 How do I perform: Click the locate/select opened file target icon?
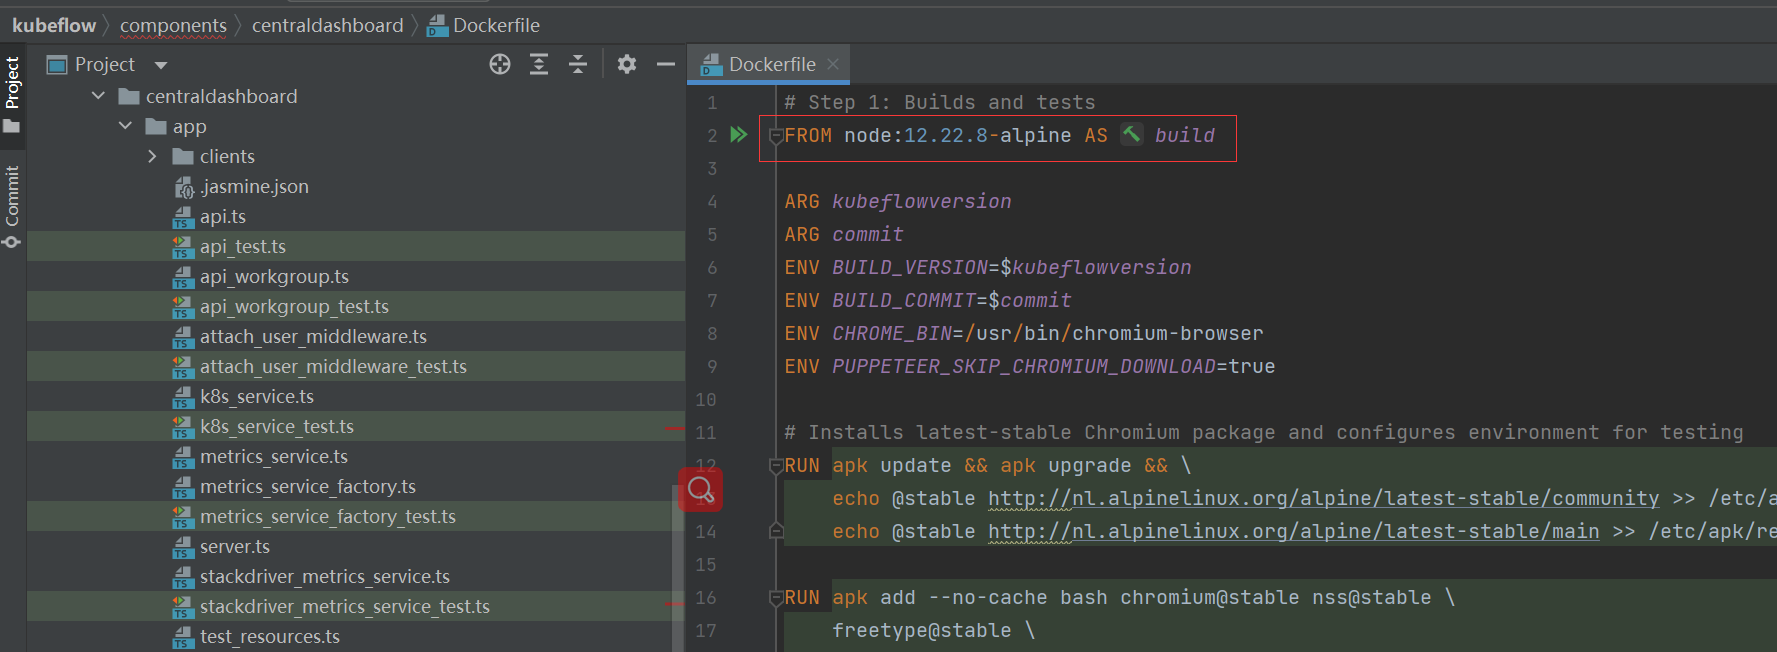pos(500,65)
